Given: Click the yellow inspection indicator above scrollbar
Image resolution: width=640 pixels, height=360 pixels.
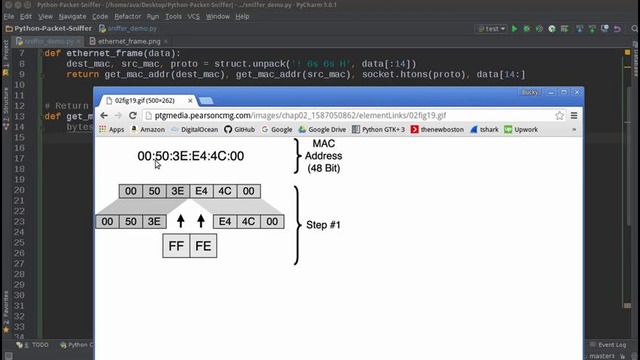Looking at the screenshot, I should tap(628, 52).
